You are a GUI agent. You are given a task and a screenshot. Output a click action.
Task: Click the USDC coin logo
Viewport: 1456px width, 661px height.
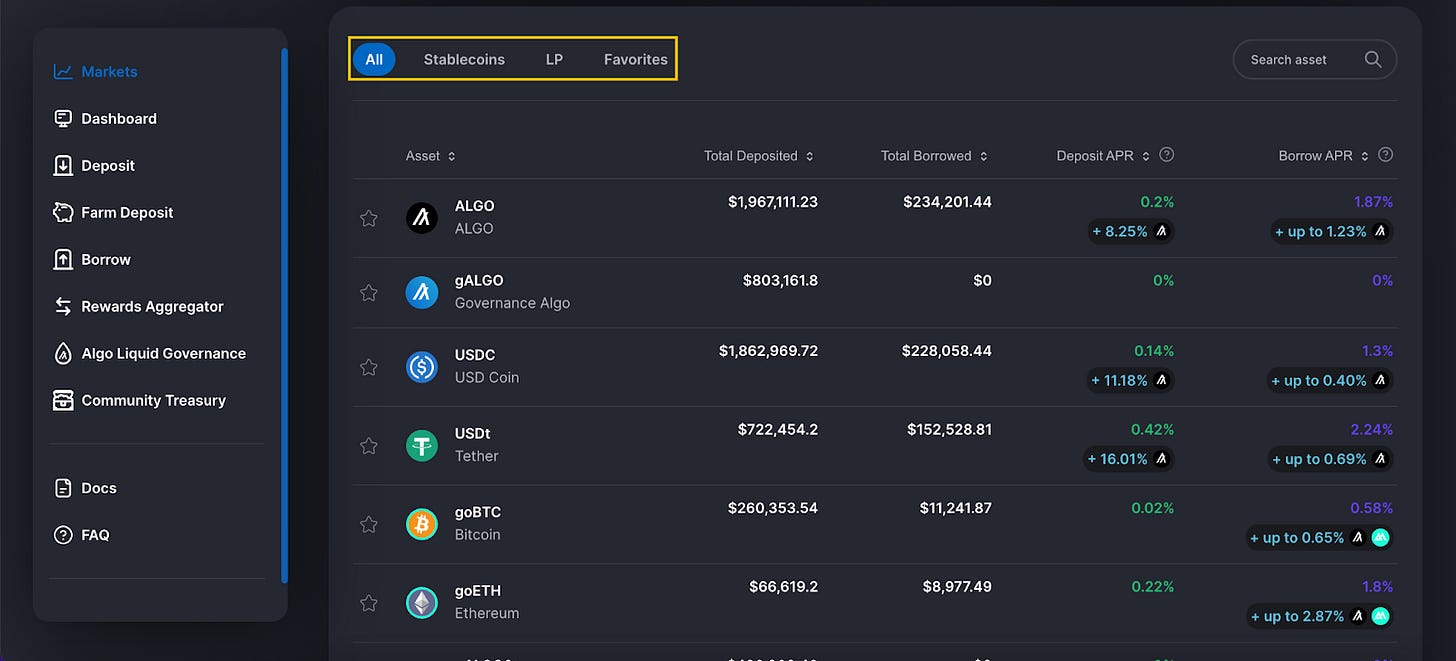(422, 367)
